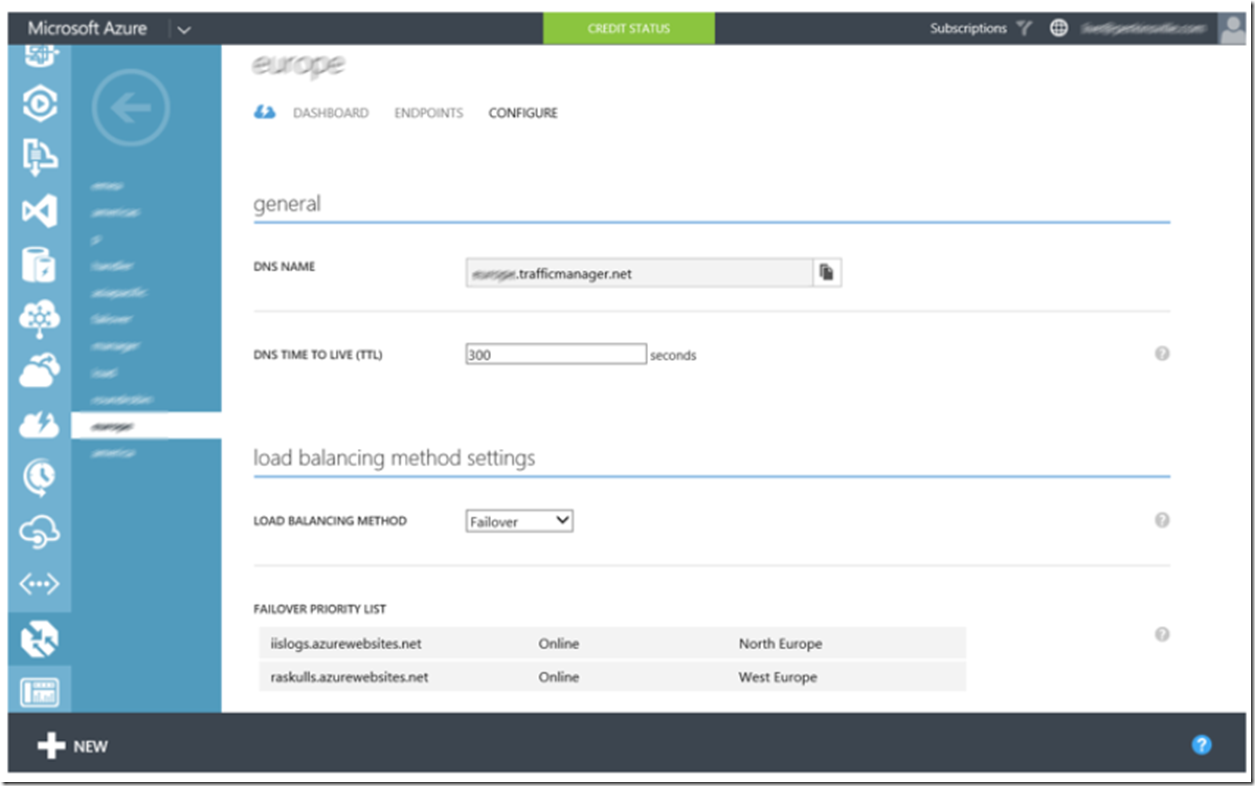Image resolution: width=1255 pixels, height=786 pixels.
Task: Click the trafficmanager.net DNS name field
Action: tap(639, 273)
